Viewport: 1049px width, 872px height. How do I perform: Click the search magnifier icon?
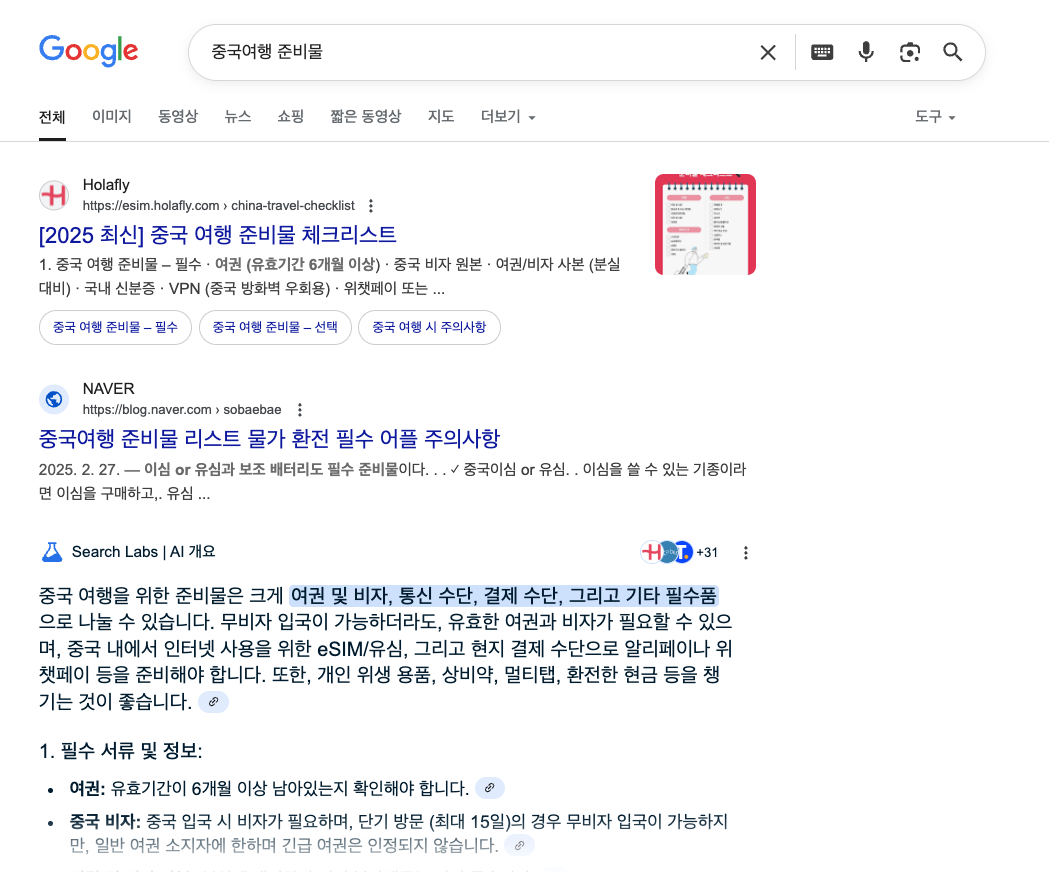tap(952, 52)
